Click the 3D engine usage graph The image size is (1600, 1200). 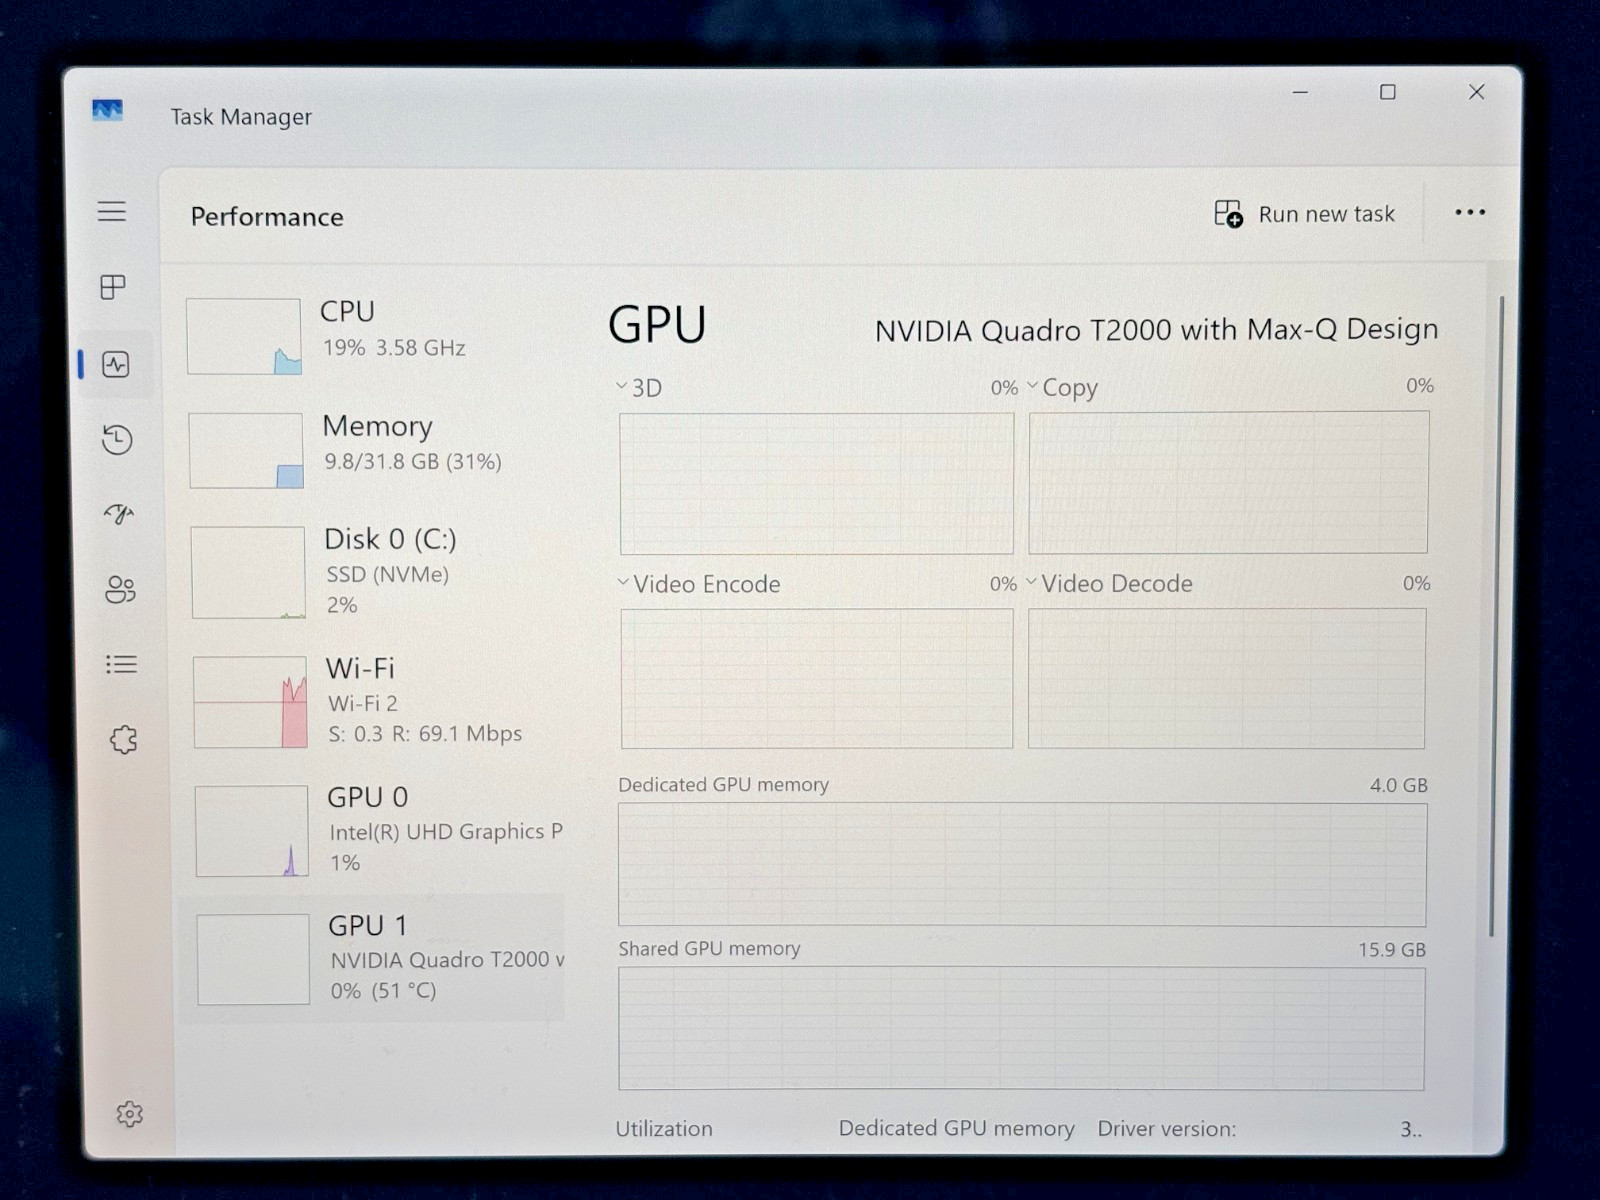pyautogui.click(x=816, y=484)
